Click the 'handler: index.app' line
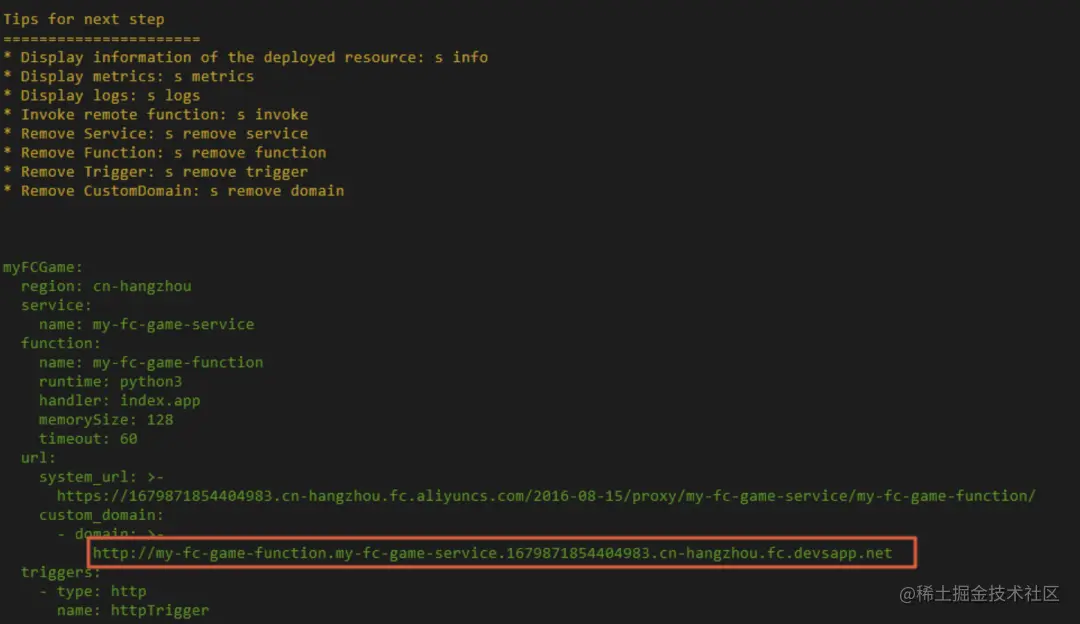This screenshot has height=624, width=1080. pos(119,401)
